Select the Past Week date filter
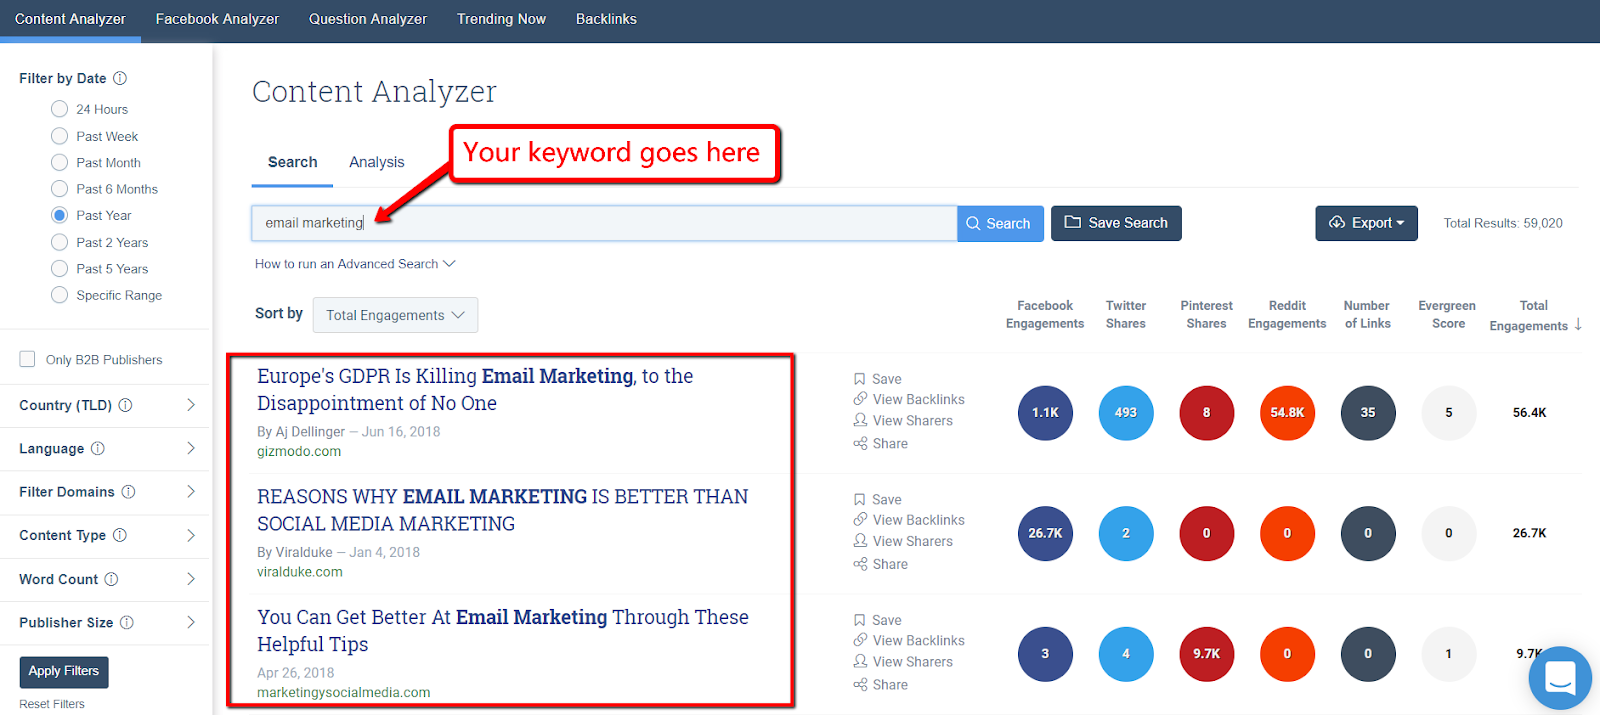Screen dimensions: 1600x715 point(60,136)
